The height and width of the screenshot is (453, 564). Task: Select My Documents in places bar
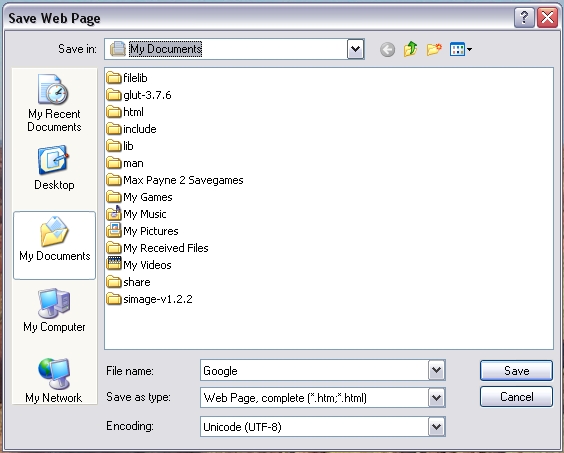click(54, 245)
